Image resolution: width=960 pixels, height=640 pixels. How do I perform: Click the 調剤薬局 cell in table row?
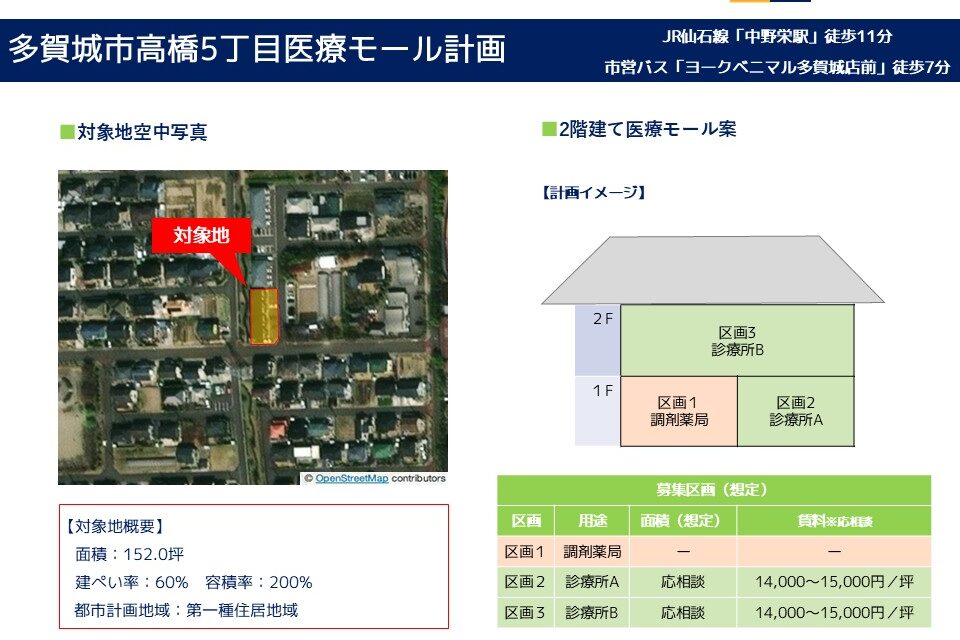pyautogui.click(x=592, y=551)
